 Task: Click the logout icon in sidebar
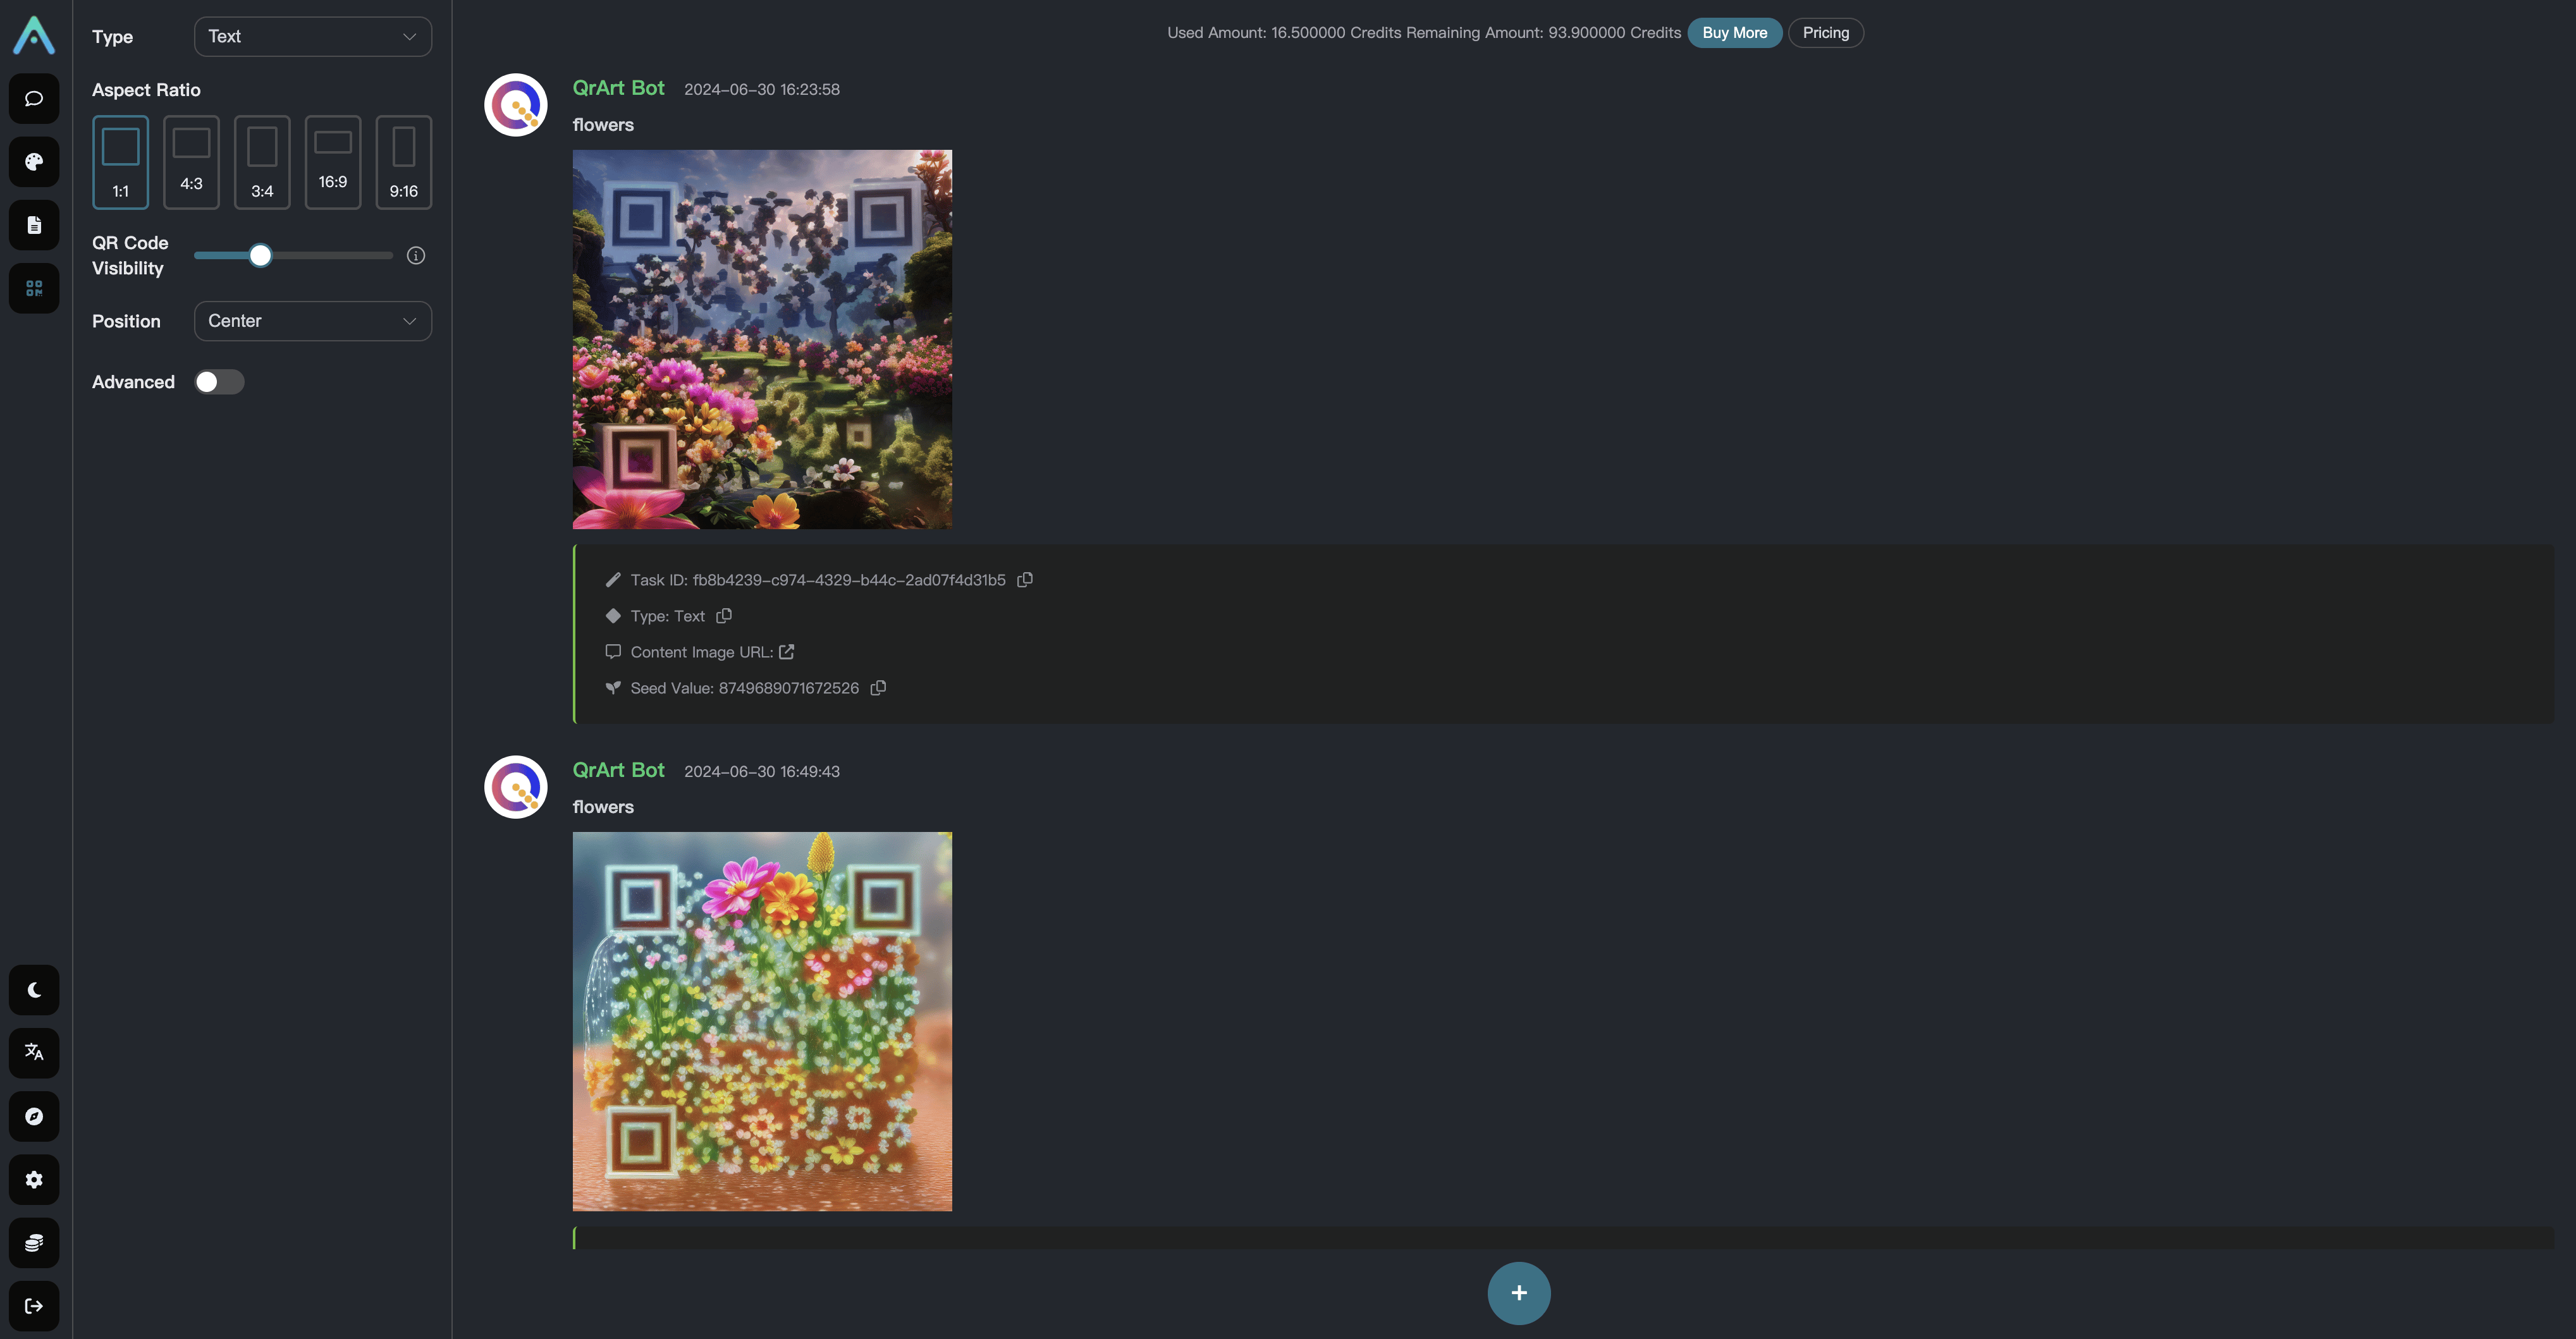pyautogui.click(x=34, y=1306)
